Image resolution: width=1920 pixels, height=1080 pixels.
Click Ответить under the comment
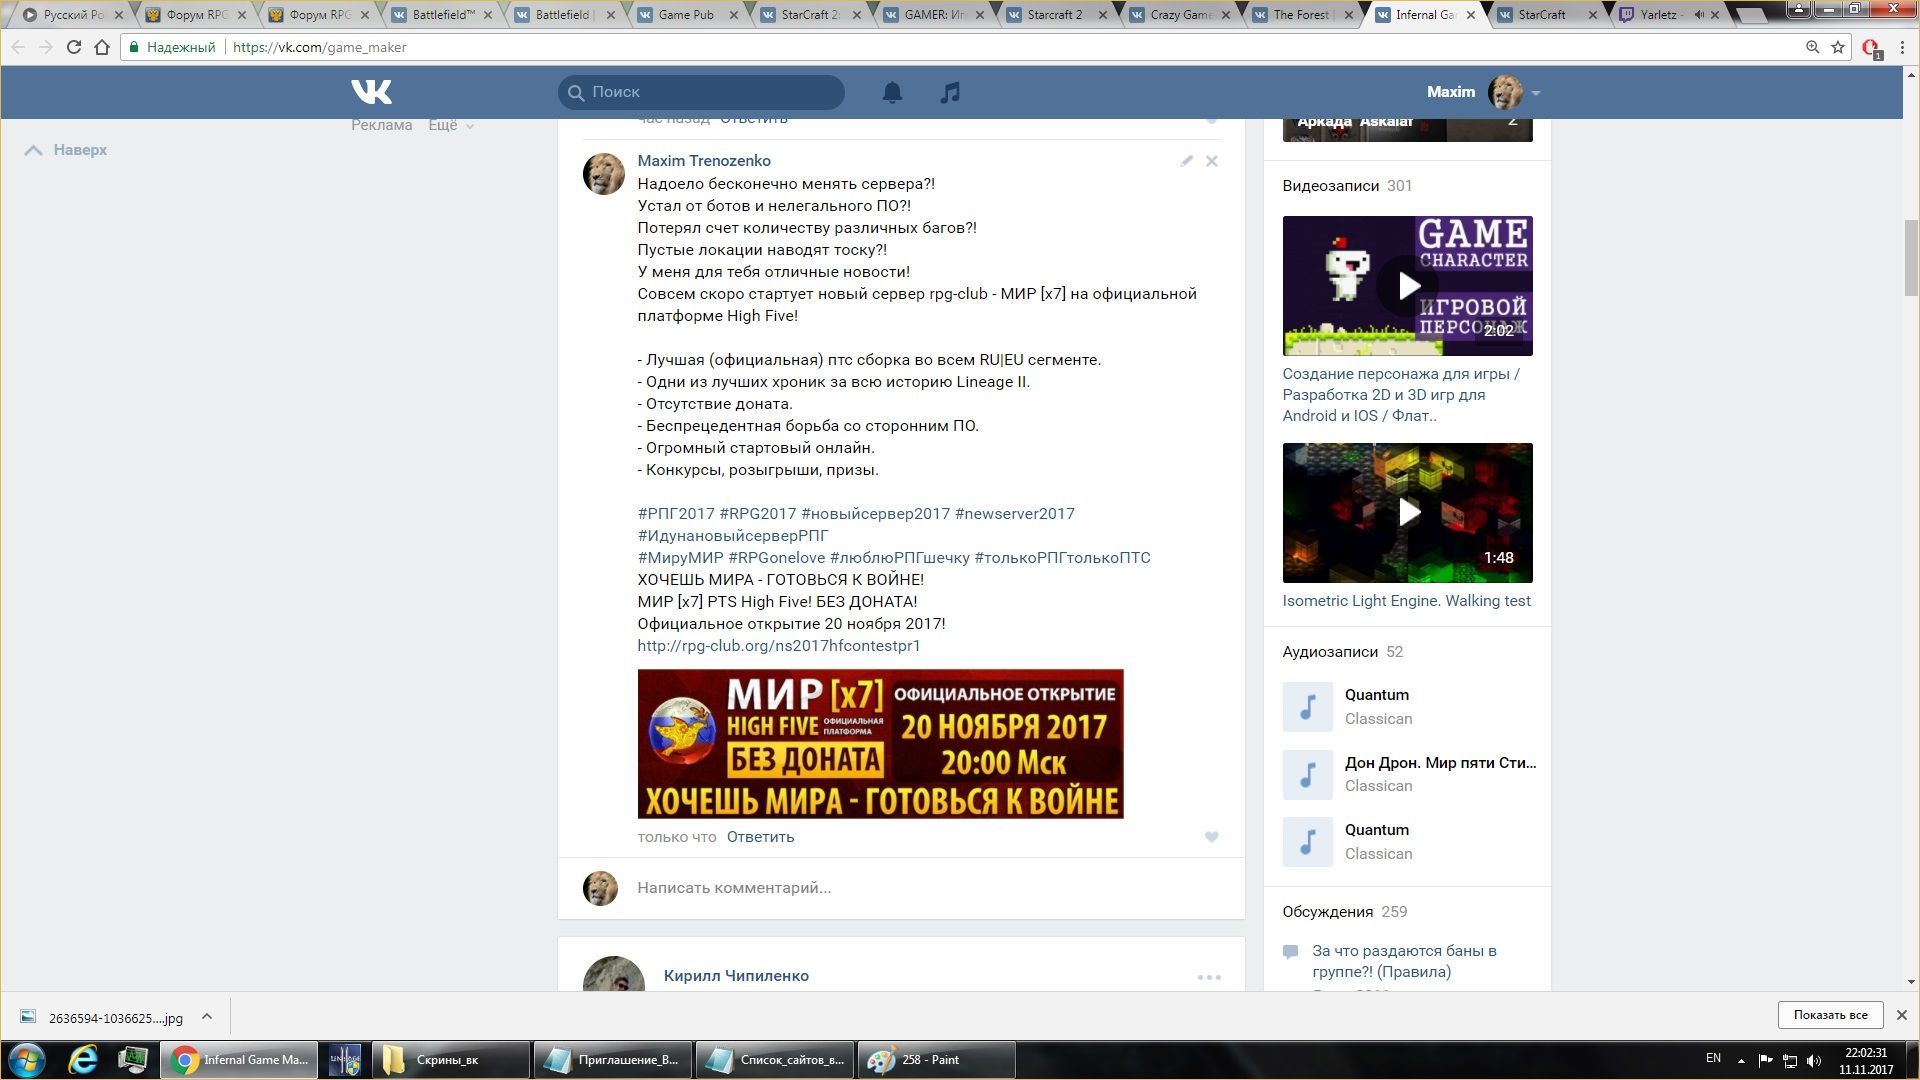(760, 837)
